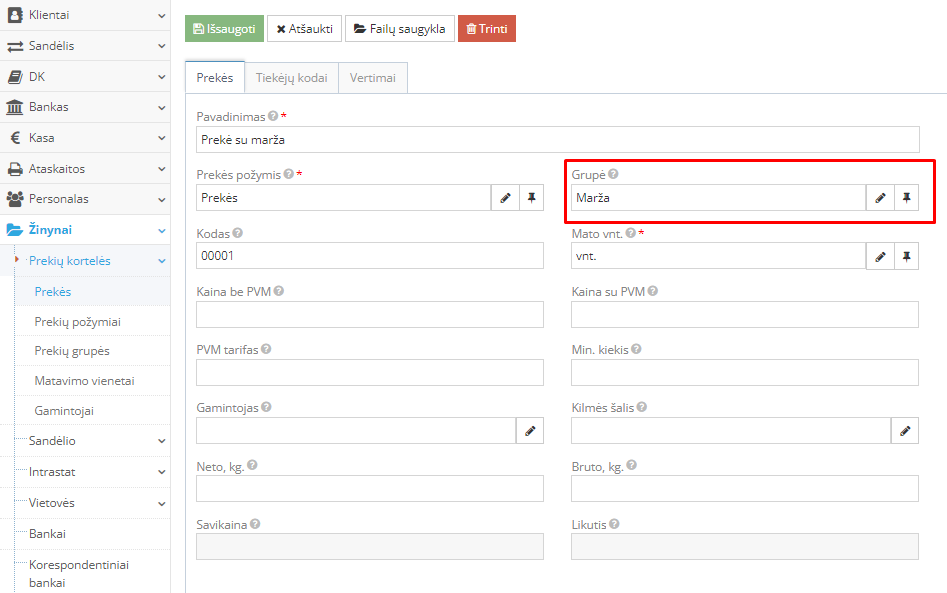
Task: Click the Kilmės šalis edit pencil icon
Action: click(905, 431)
